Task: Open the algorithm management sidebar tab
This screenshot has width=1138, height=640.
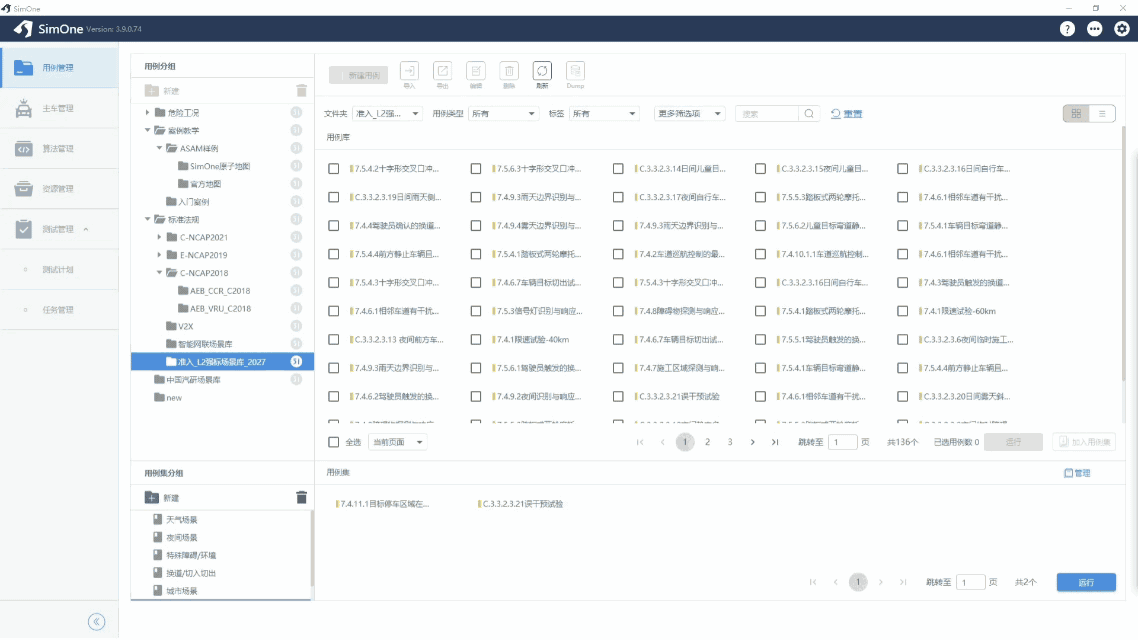Action: pyautogui.click(x=59, y=149)
